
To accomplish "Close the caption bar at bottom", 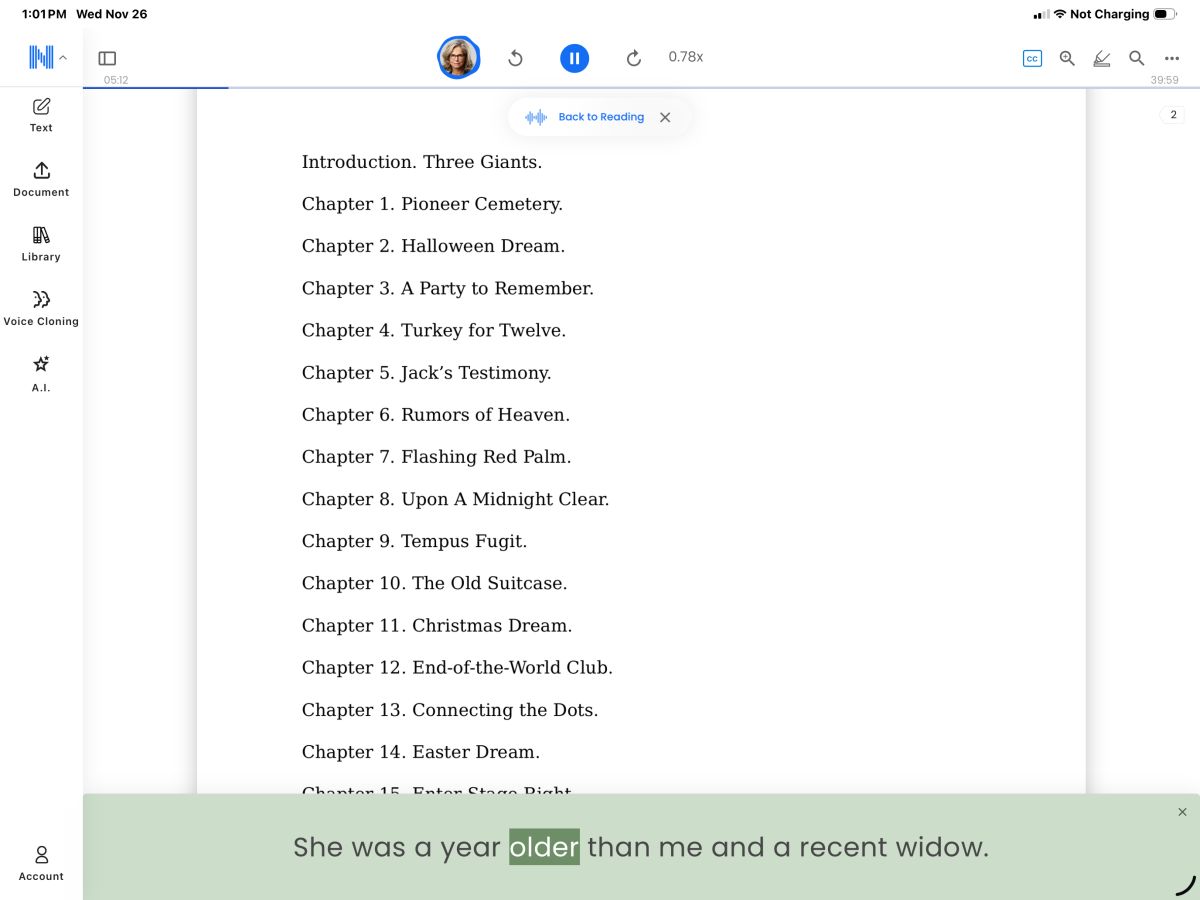I will 1182,812.
